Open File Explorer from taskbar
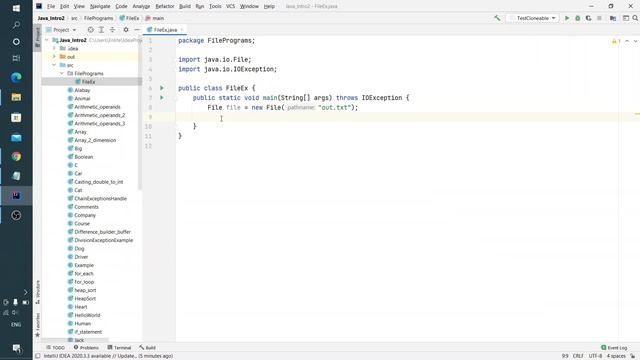The width and height of the screenshot is (640, 360). pyautogui.click(x=16, y=97)
